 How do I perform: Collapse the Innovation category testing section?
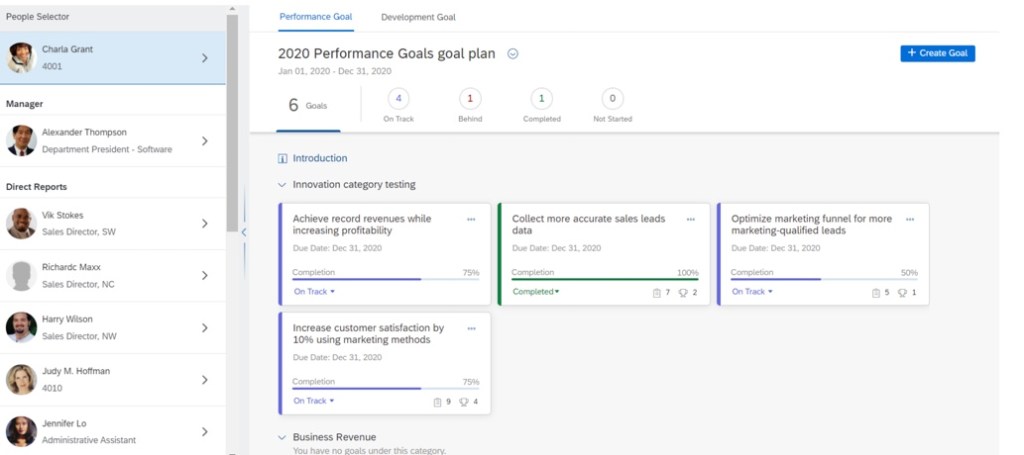(282, 184)
